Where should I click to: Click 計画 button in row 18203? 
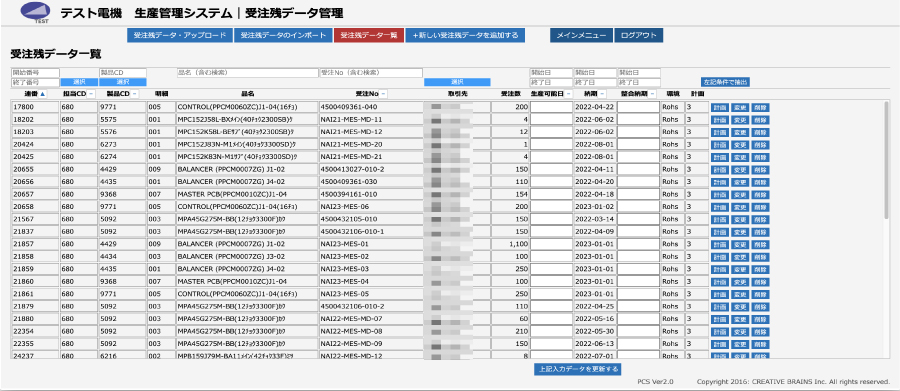(720, 132)
